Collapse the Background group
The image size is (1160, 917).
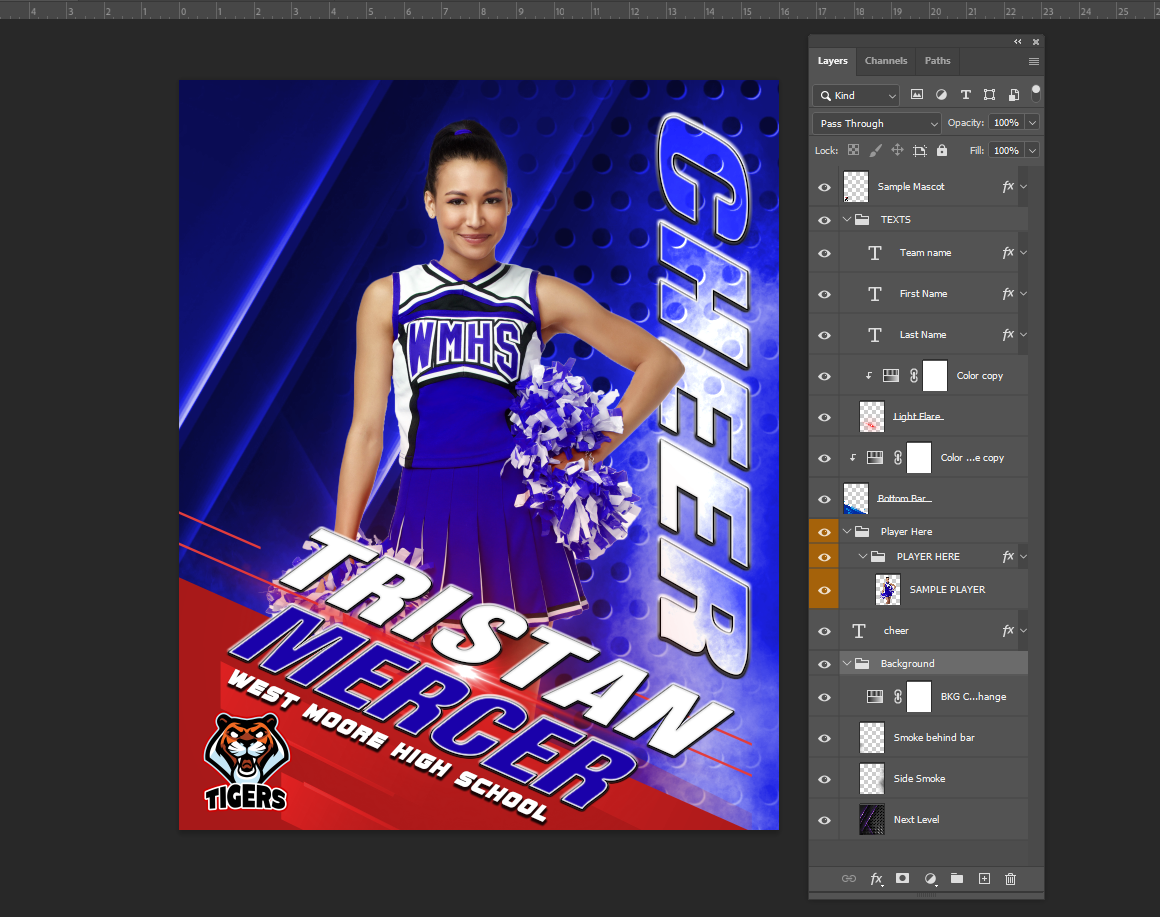click(847, 663)
